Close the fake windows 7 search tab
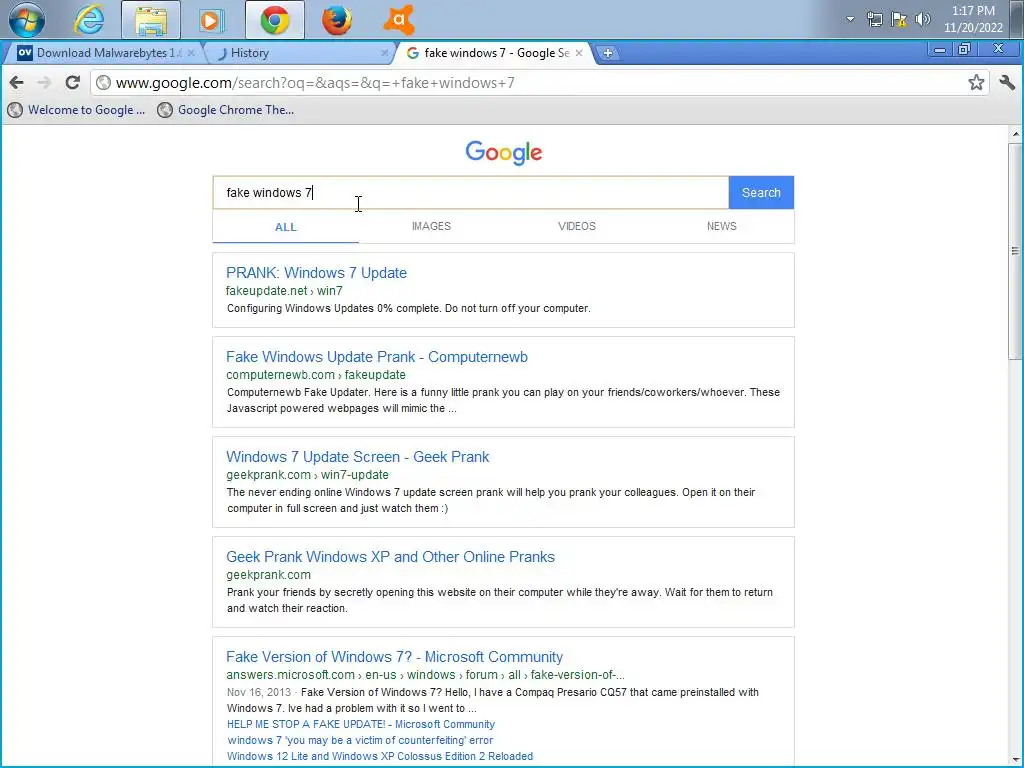The width and height of the screenshot is (1024, 768). 579,53
